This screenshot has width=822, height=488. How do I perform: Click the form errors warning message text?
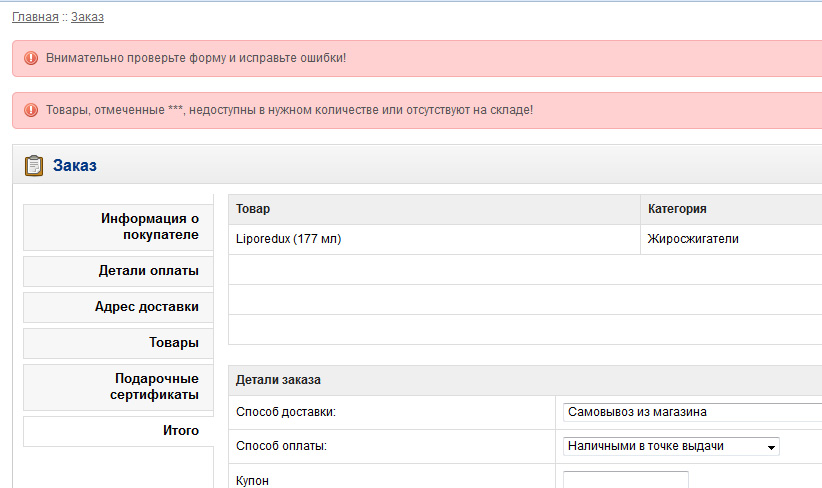point(196,58)
